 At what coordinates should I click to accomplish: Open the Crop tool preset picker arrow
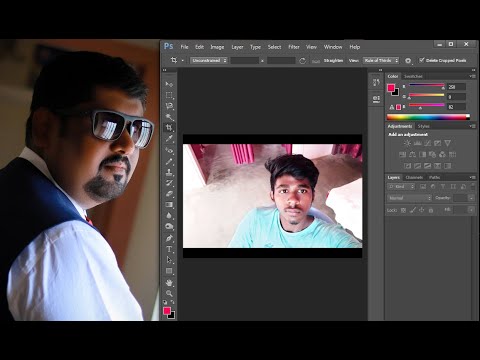tap(183, 60)
